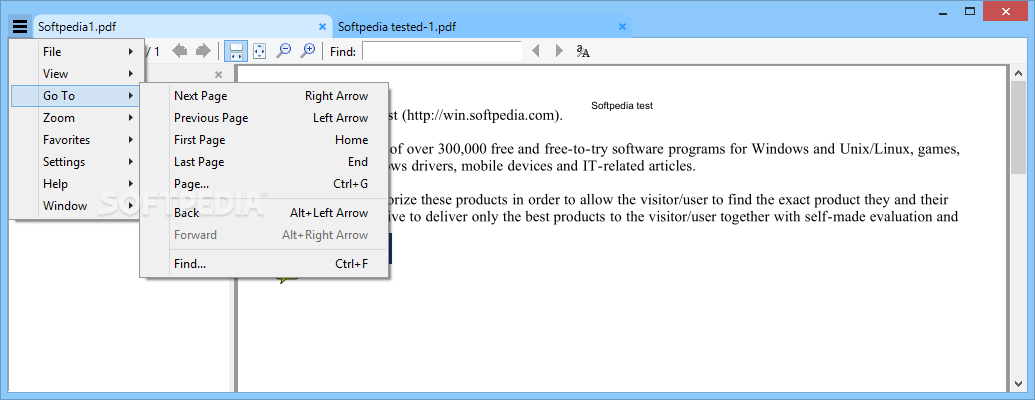Viewport: 1035px width, 400px height.
Task: Close the Softpedia tested-1.pdf tab
Action: coord(622,27)
